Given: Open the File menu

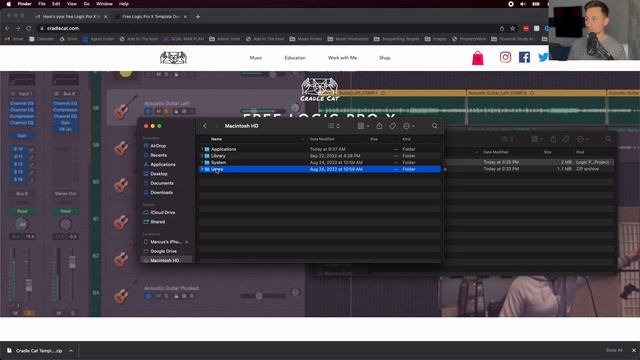Looking at the screenshot, I should [x=42, y=4].
